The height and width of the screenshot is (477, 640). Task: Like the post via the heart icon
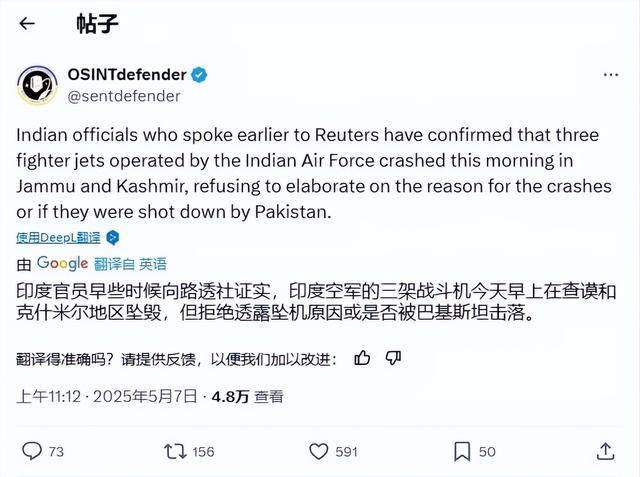(x=318, y=452)
